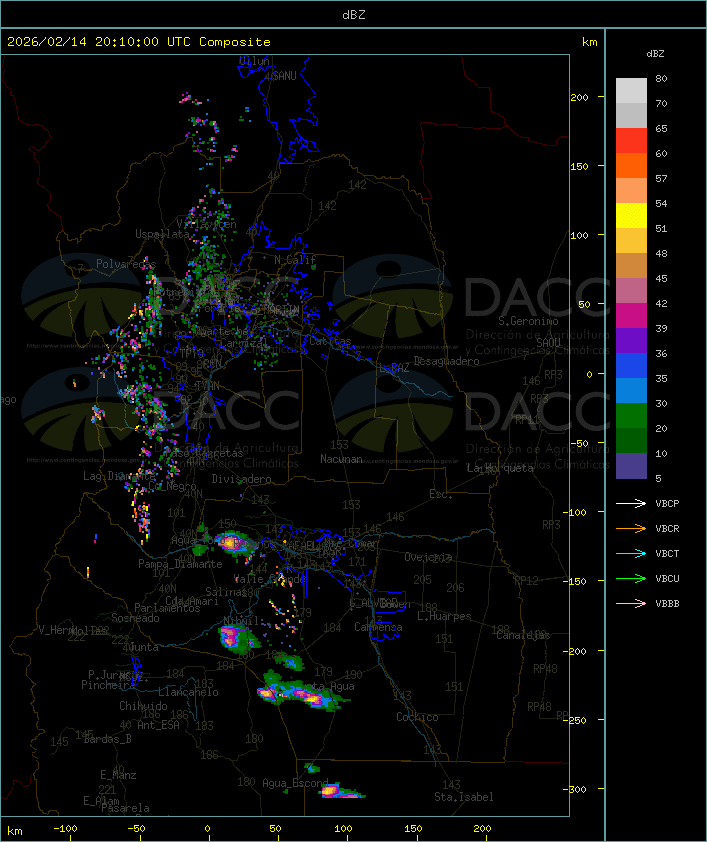Click the cyan VBCT arrow icon
707x842 pixels.
[x=631, y=553]
